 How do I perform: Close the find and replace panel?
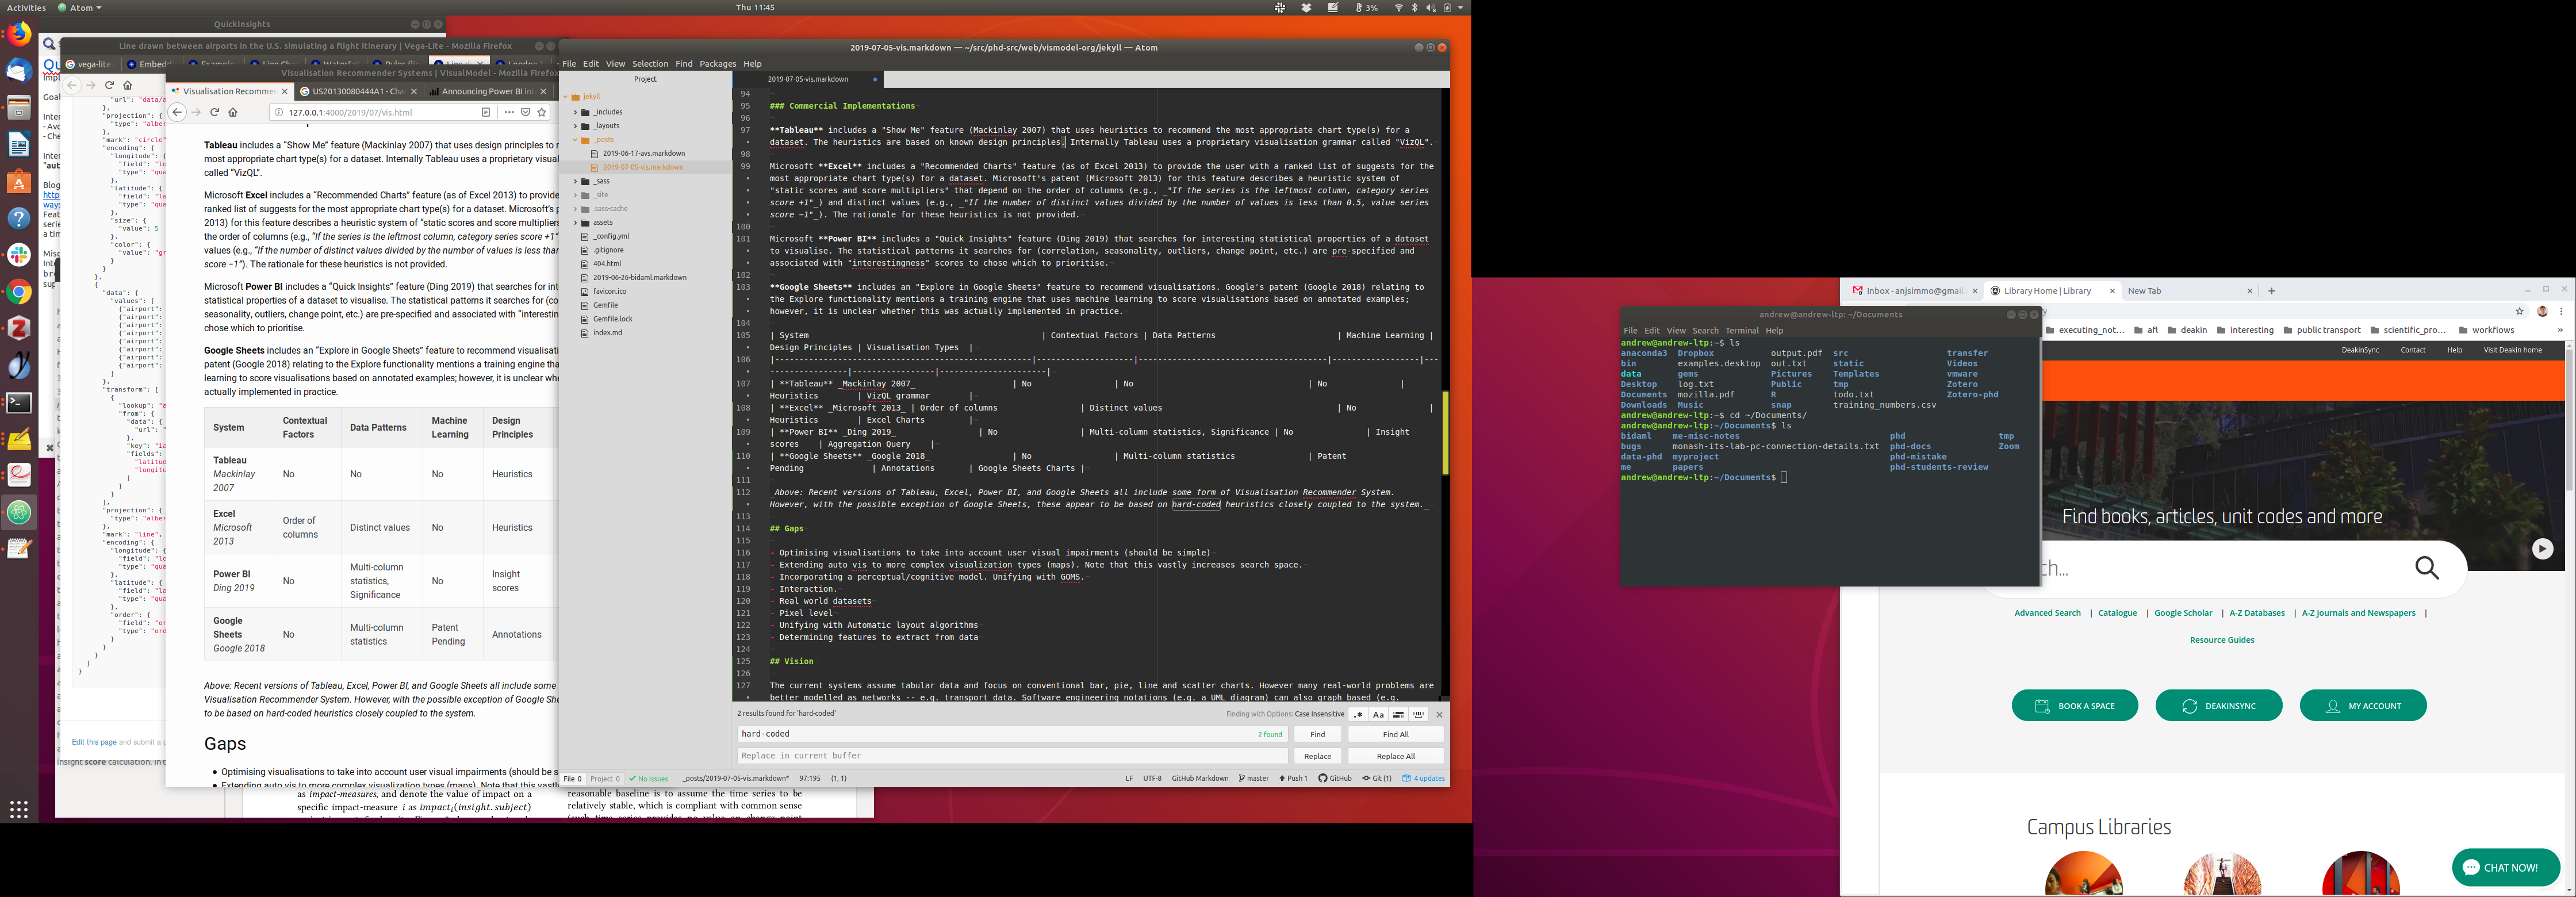(1439, 715)
